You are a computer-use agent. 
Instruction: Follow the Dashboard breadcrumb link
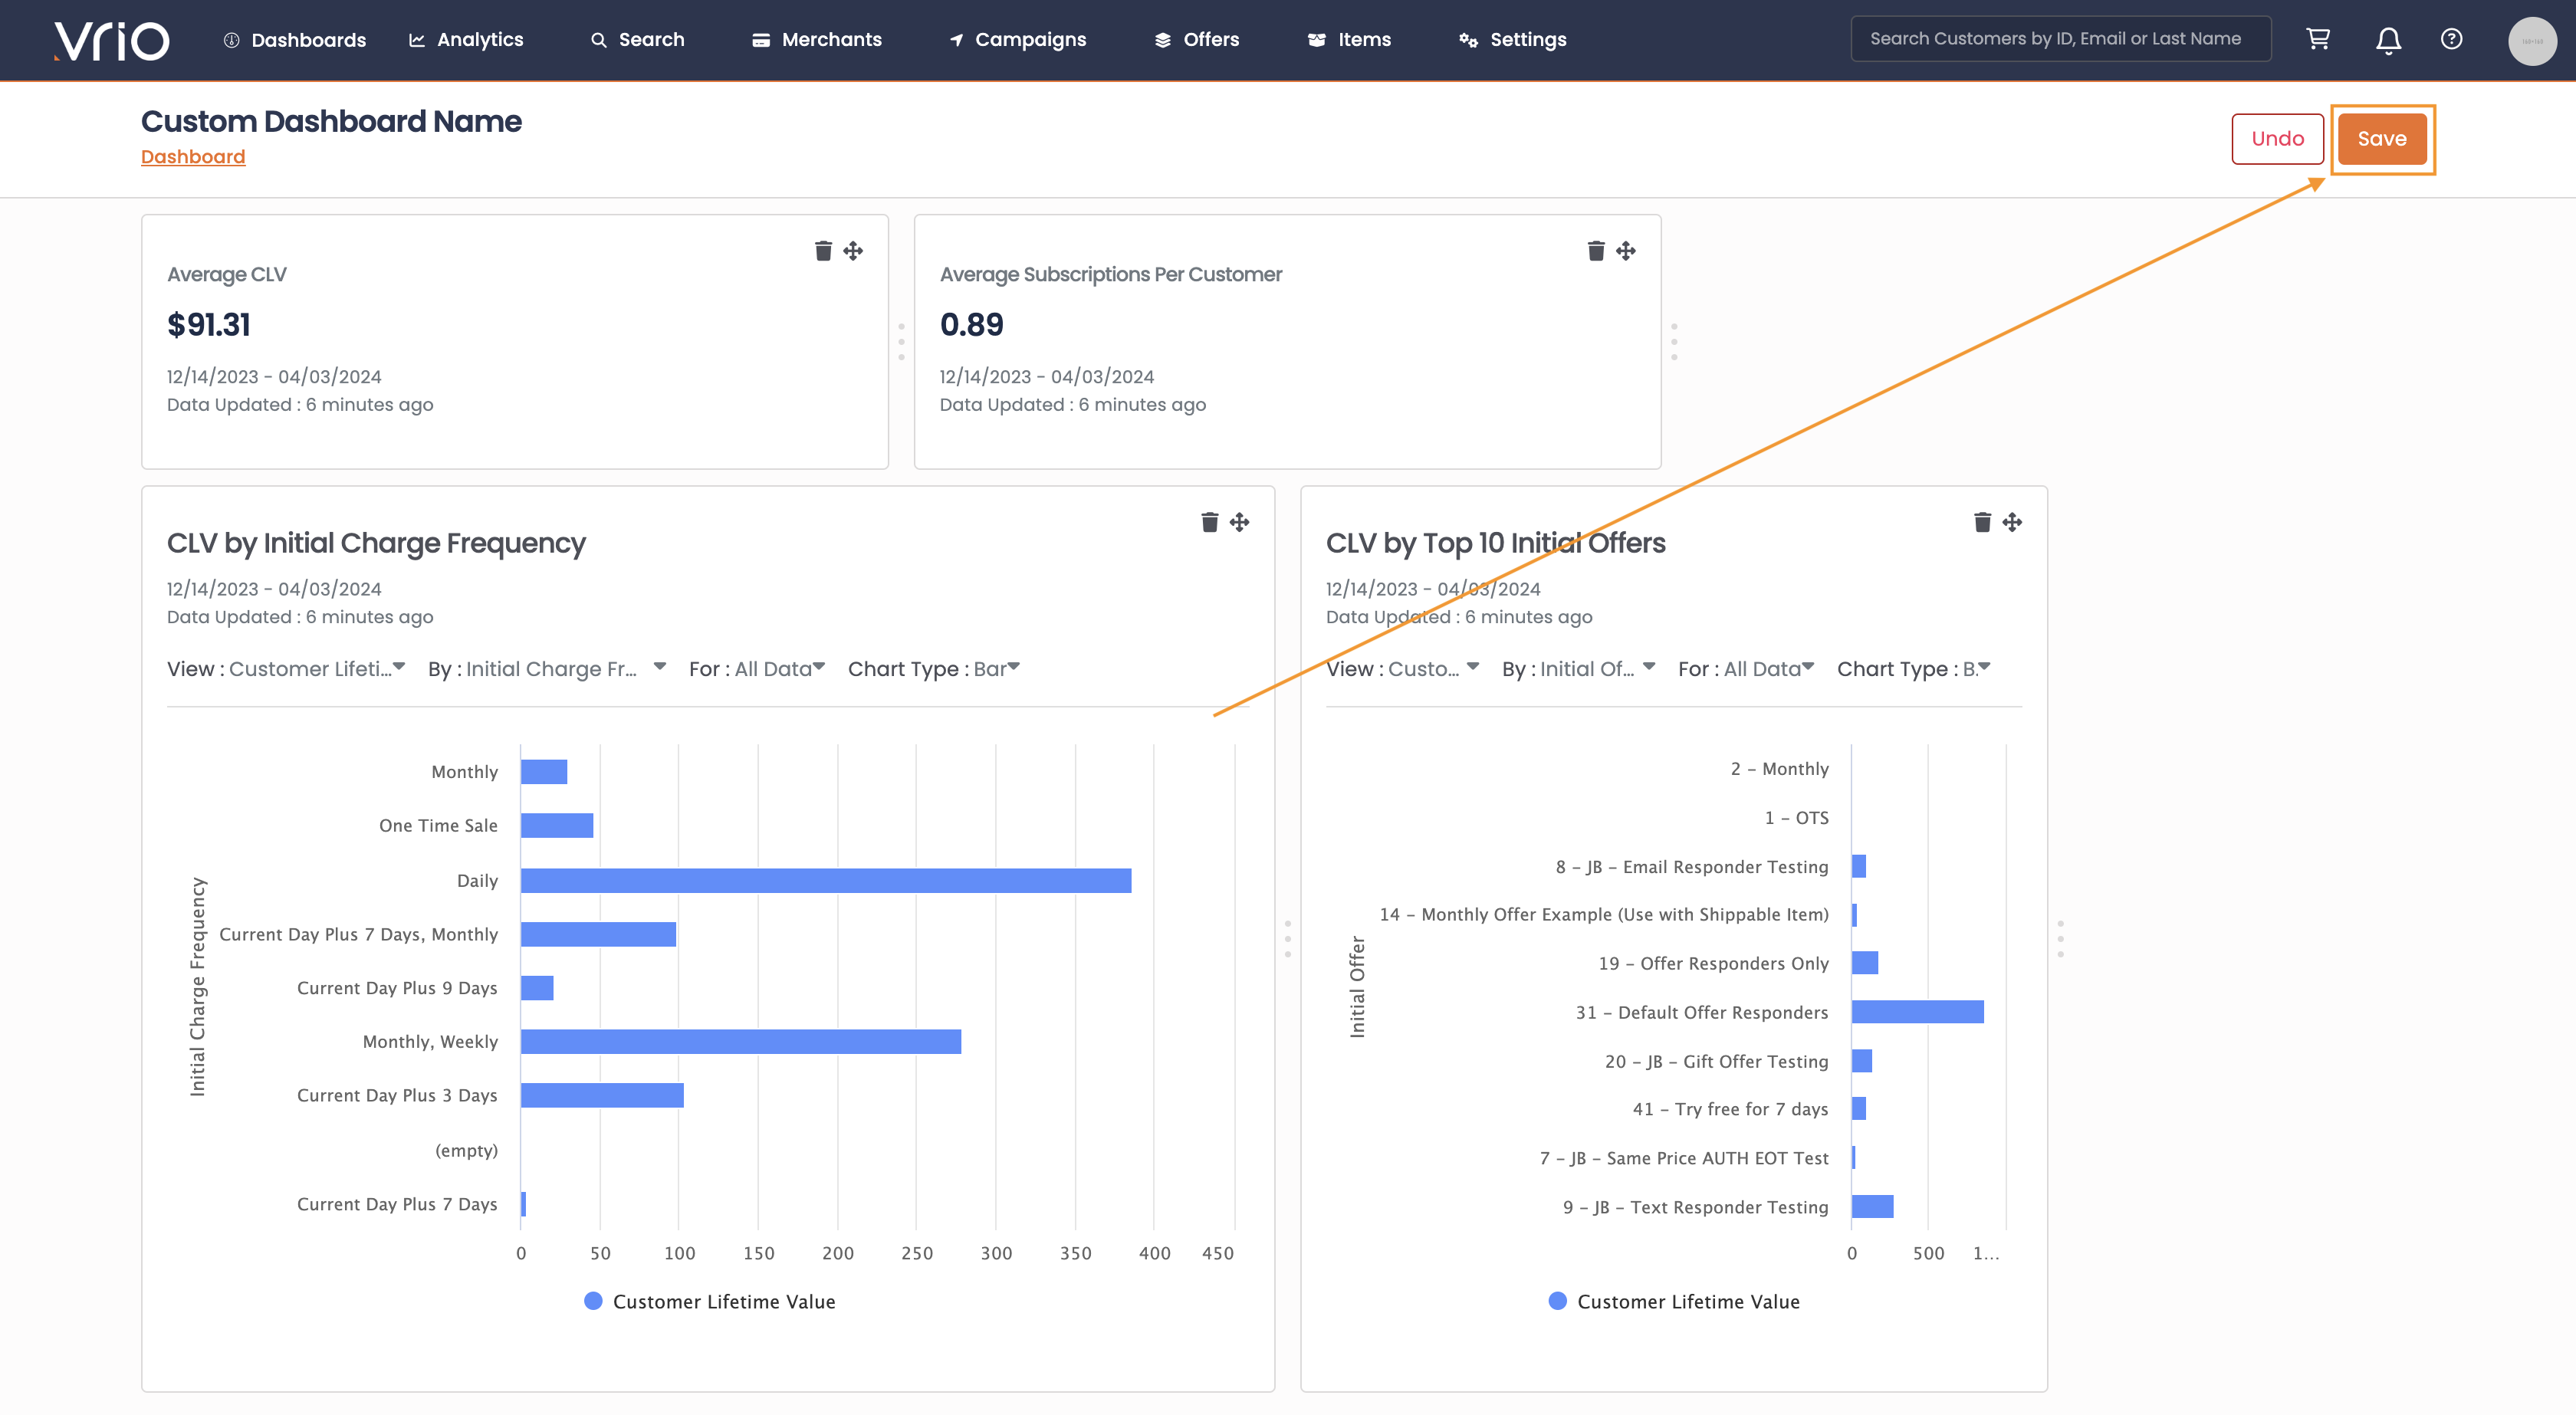[x=193, y=157]
